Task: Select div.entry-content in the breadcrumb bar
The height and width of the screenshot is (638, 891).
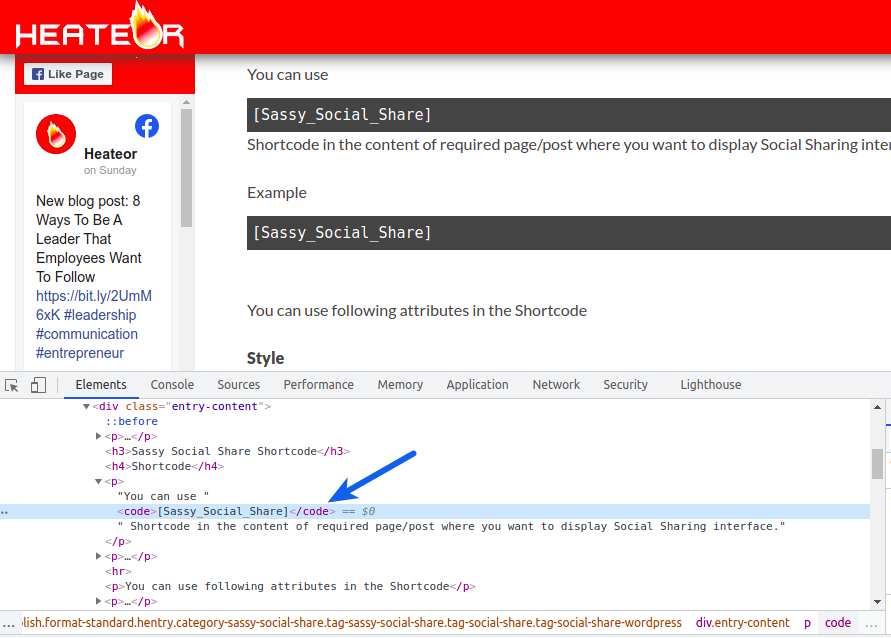Action: click(x=742, y=623)
